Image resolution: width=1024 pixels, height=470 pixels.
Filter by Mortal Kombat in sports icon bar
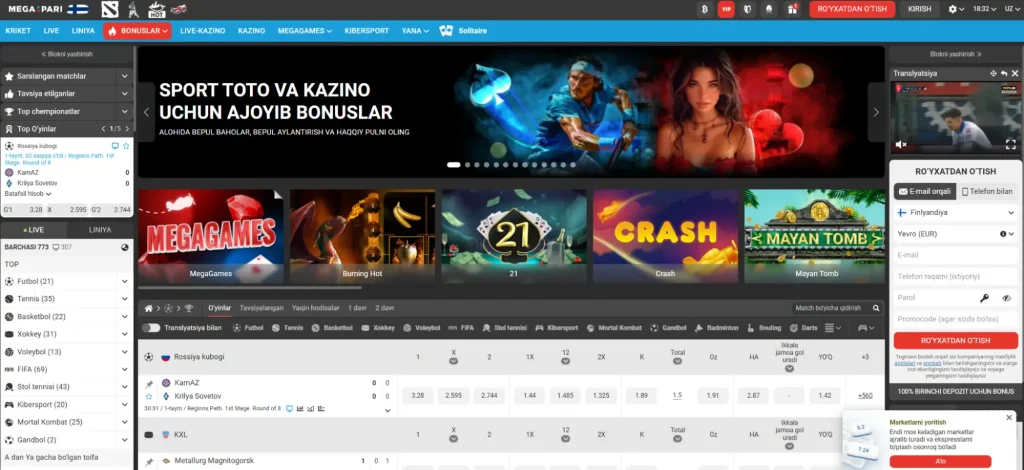[615, 328]
